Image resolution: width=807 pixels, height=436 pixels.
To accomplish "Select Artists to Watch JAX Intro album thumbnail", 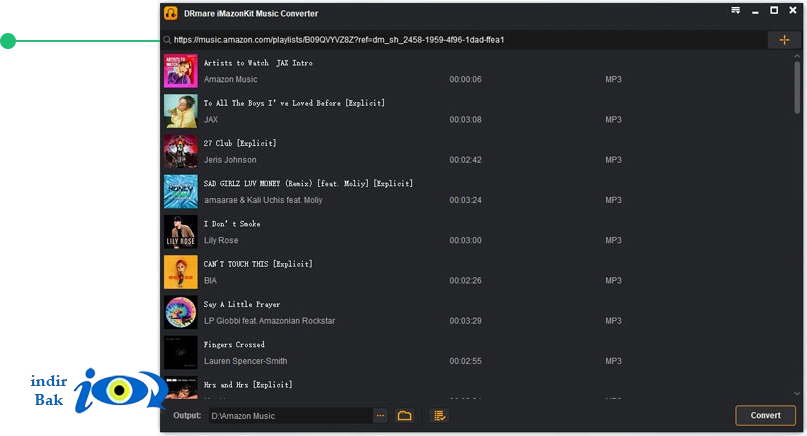I will 181,71.
